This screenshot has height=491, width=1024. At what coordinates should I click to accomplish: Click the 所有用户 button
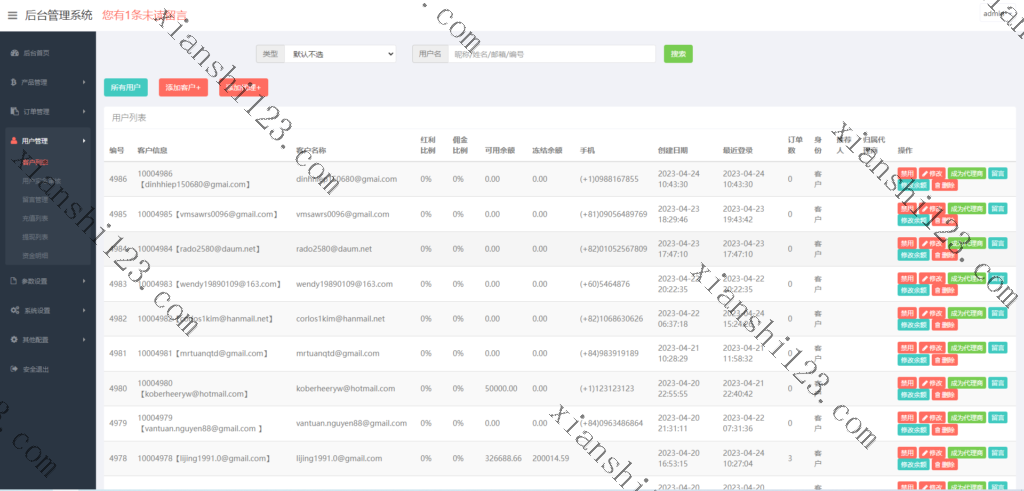pos(125,87)
